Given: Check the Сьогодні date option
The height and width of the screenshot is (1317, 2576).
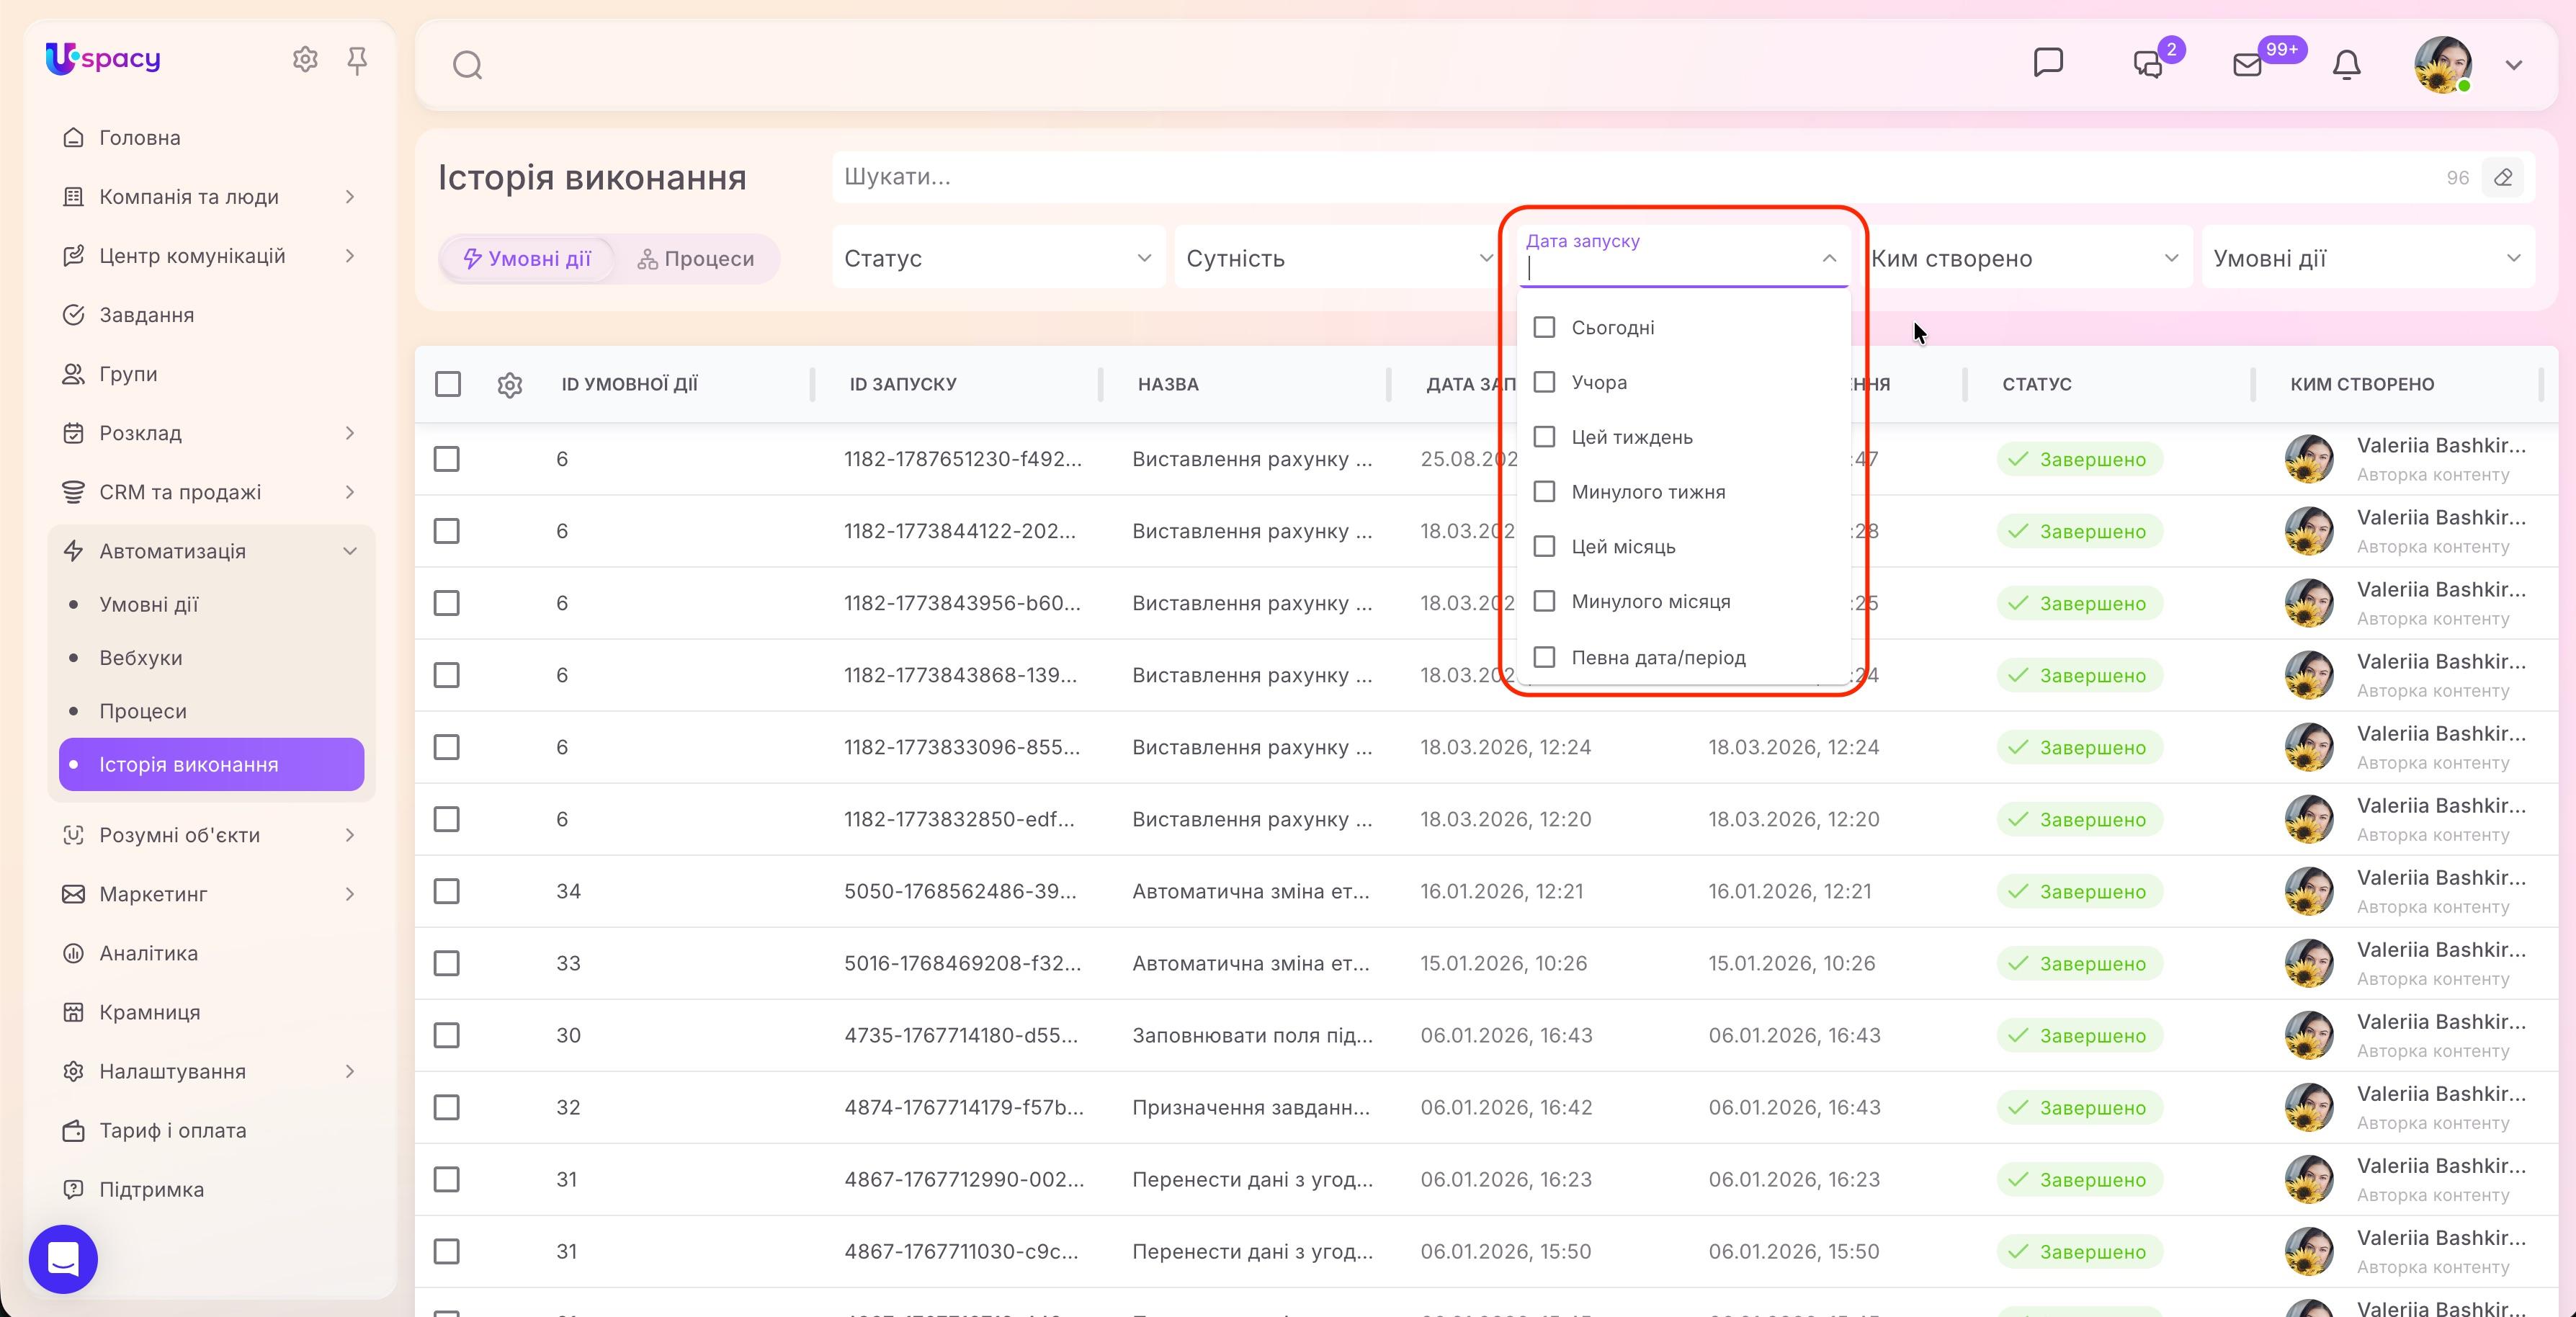Looking at the screenshot, I should [1544, 328].
